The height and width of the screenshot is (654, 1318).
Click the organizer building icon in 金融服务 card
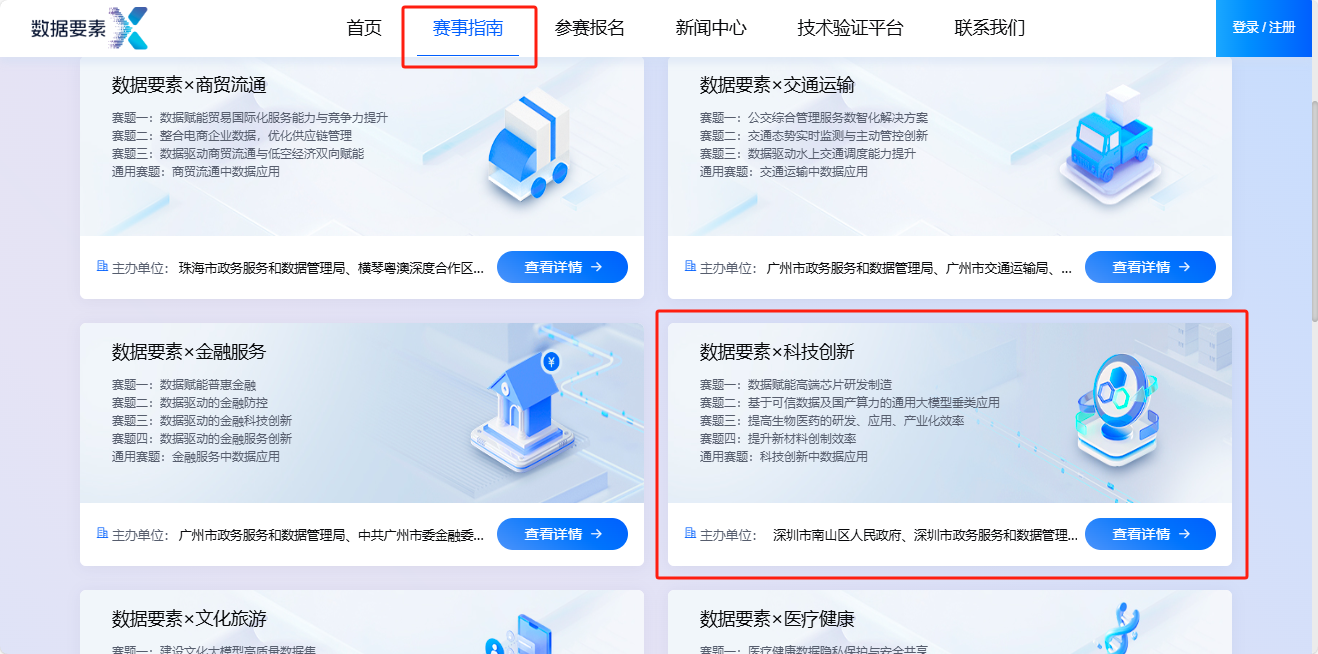(101, 533)
